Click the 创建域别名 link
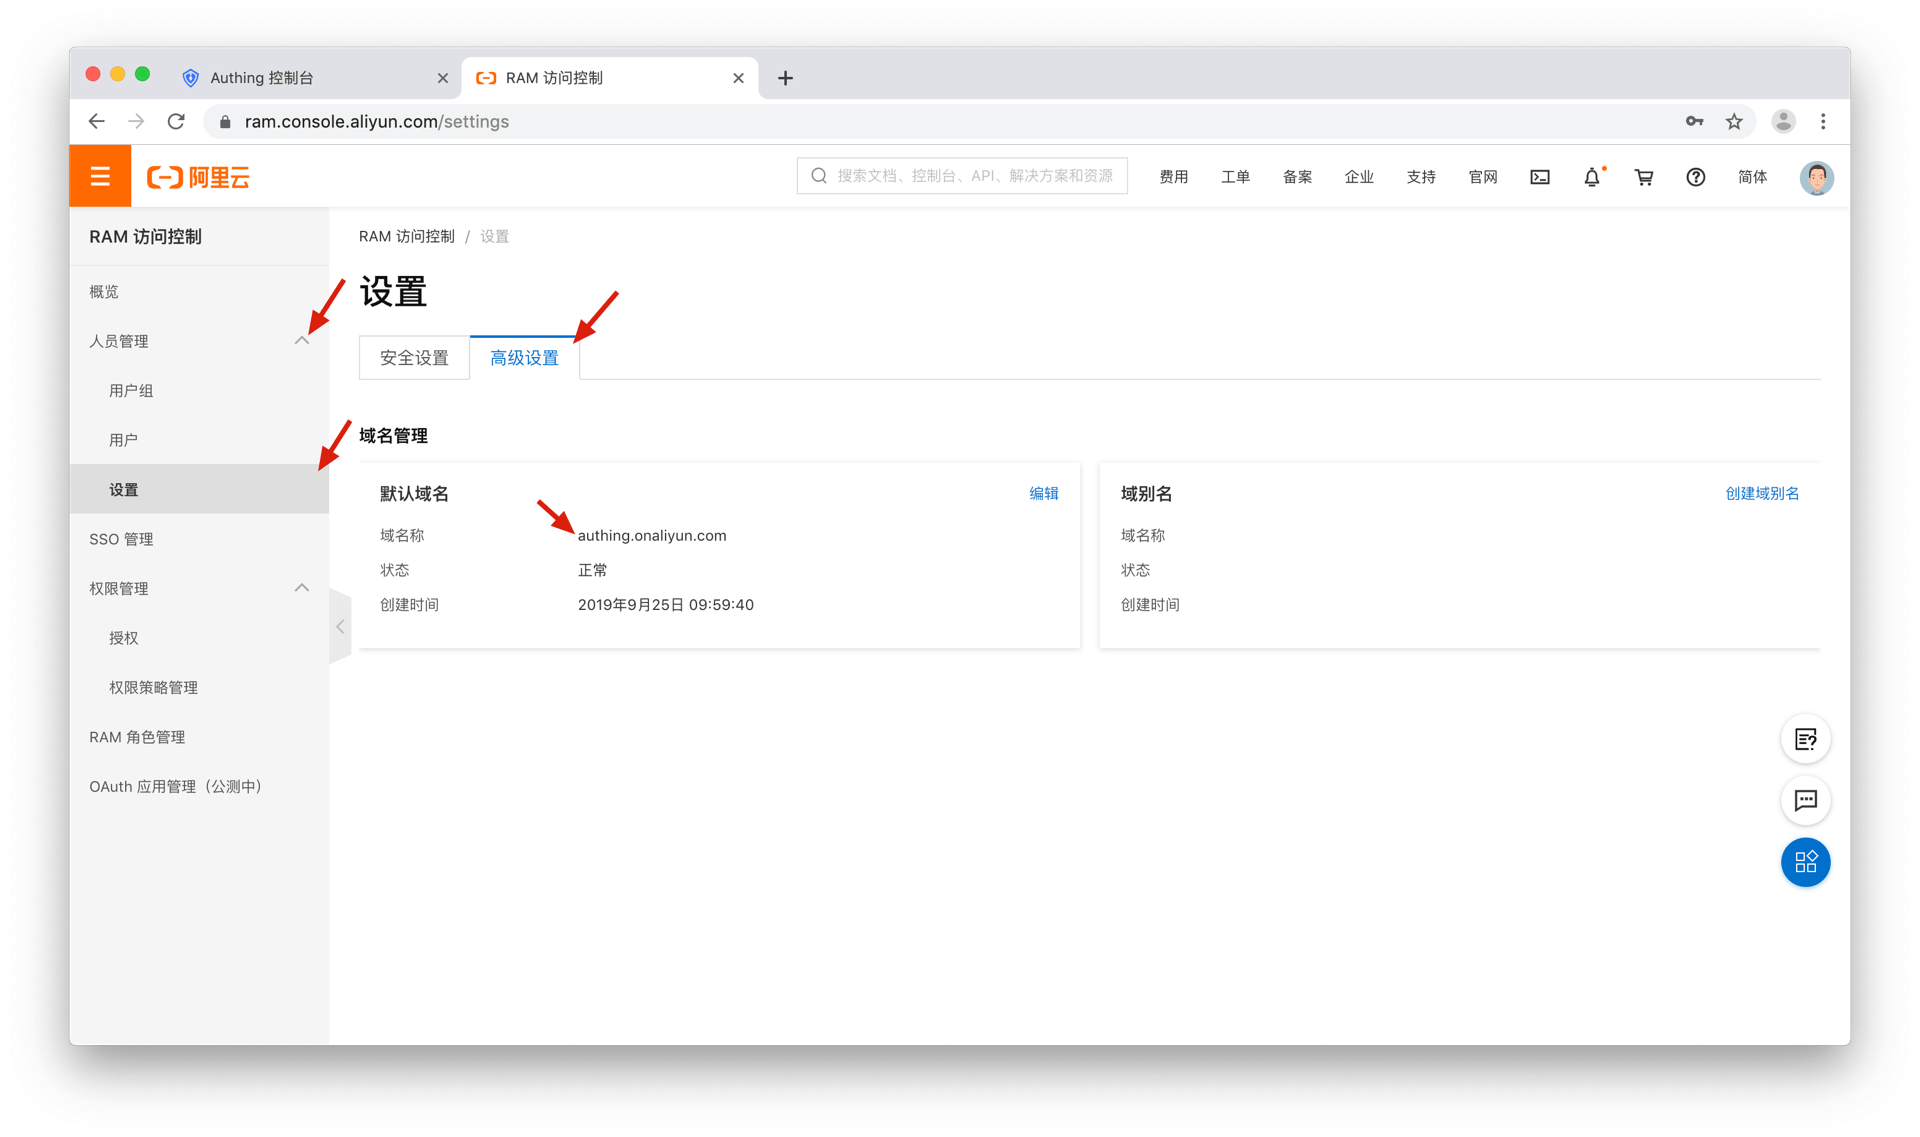The height and width of the screenshot is (1137, 1920). coord(1761,493)
